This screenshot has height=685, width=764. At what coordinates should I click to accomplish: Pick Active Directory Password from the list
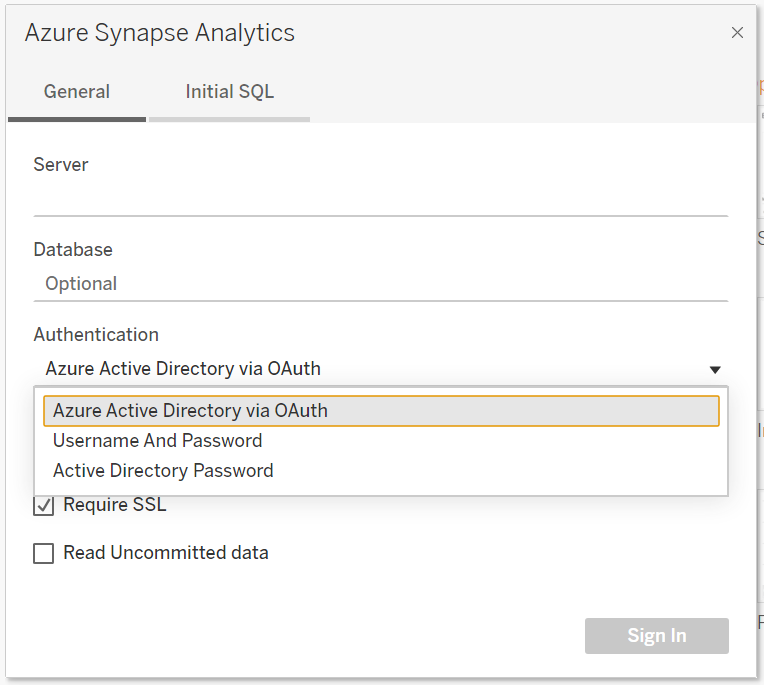point(163,471)
